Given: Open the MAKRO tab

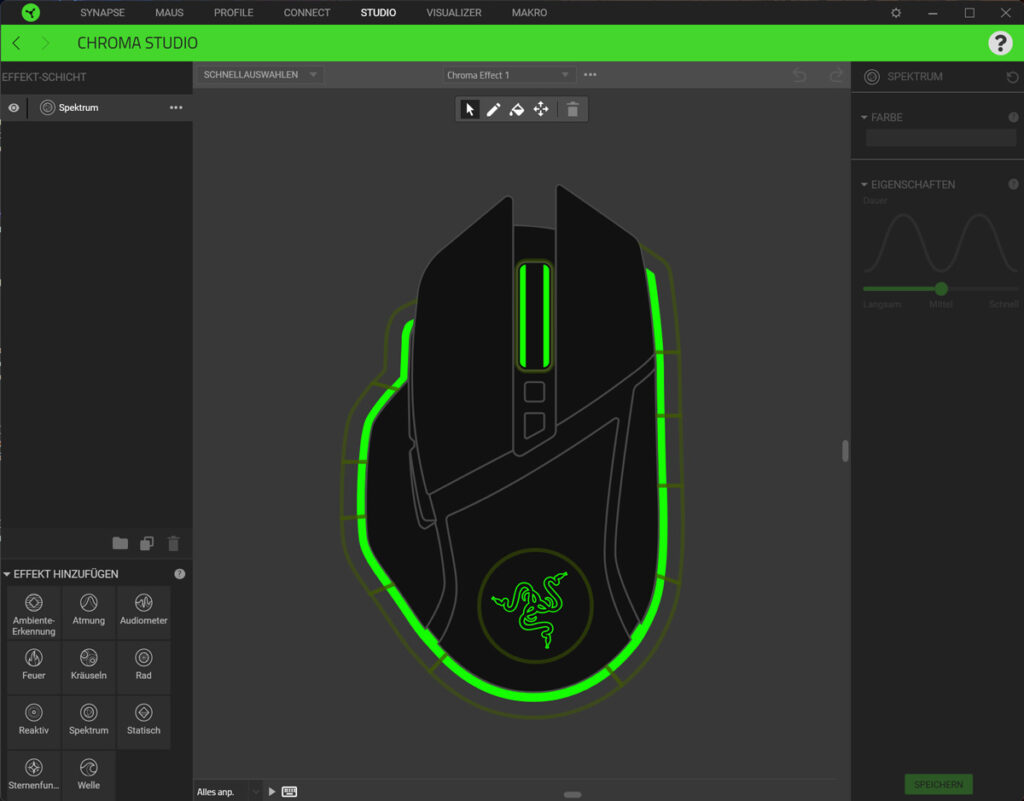Looking at the screenshot, I should [x=528, y=12].
